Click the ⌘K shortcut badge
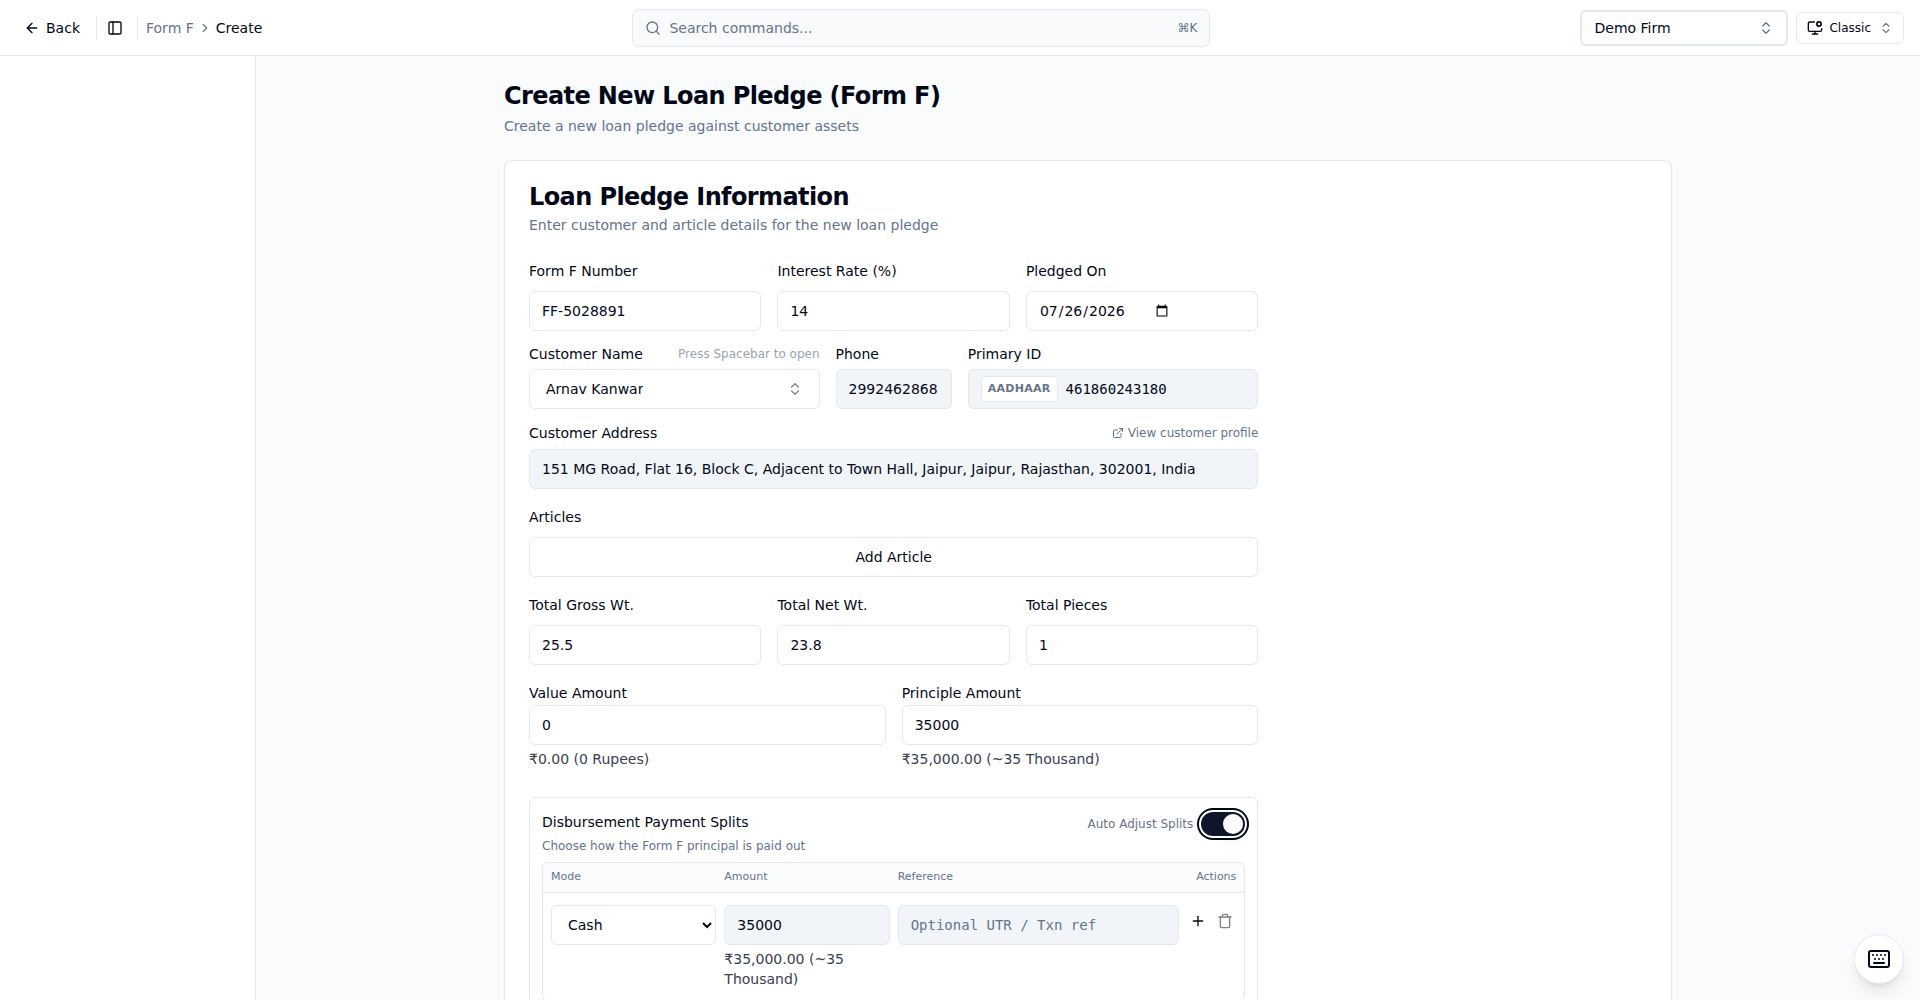The height and width of the screenshot is (1000, 1920). (1187, 28)
